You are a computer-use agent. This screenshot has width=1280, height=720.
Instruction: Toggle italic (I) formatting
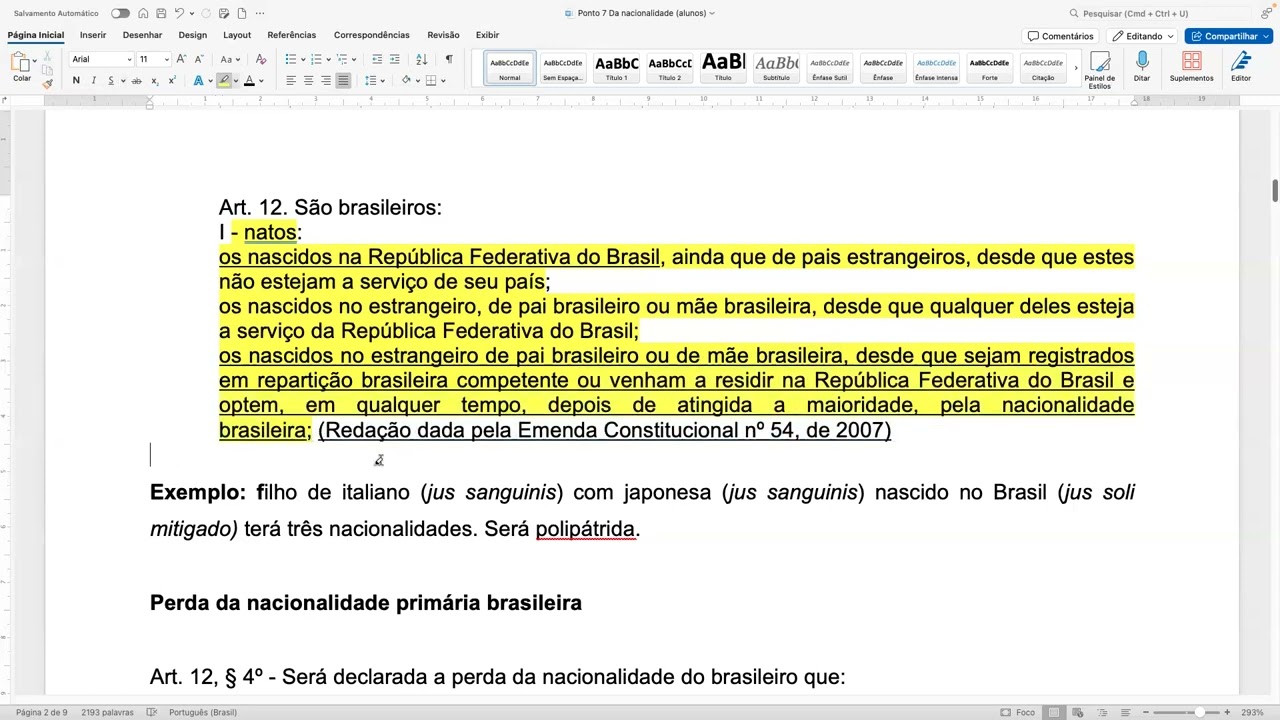coord(94,80)
